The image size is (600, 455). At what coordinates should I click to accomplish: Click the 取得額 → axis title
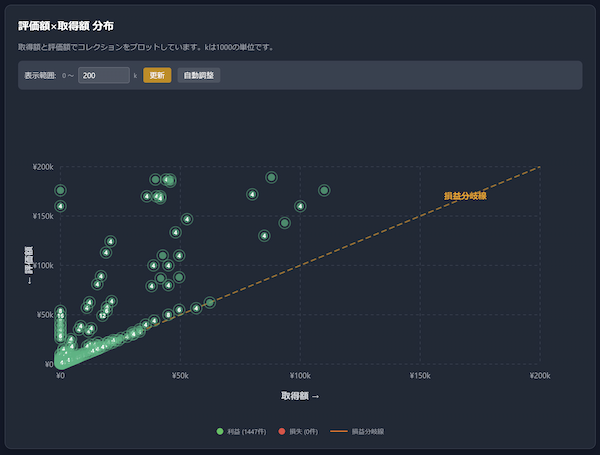click(300, 396)
